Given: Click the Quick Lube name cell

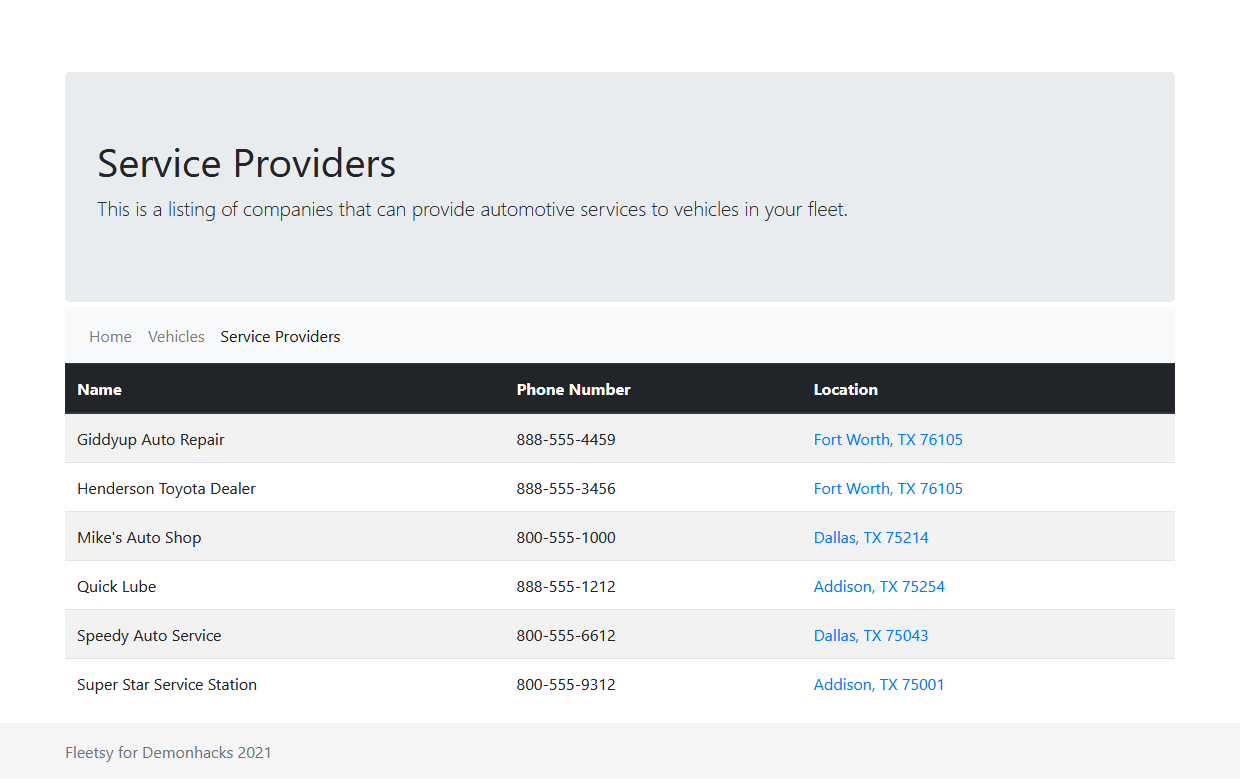Looking at the screenshot, I should click(116, 587).
